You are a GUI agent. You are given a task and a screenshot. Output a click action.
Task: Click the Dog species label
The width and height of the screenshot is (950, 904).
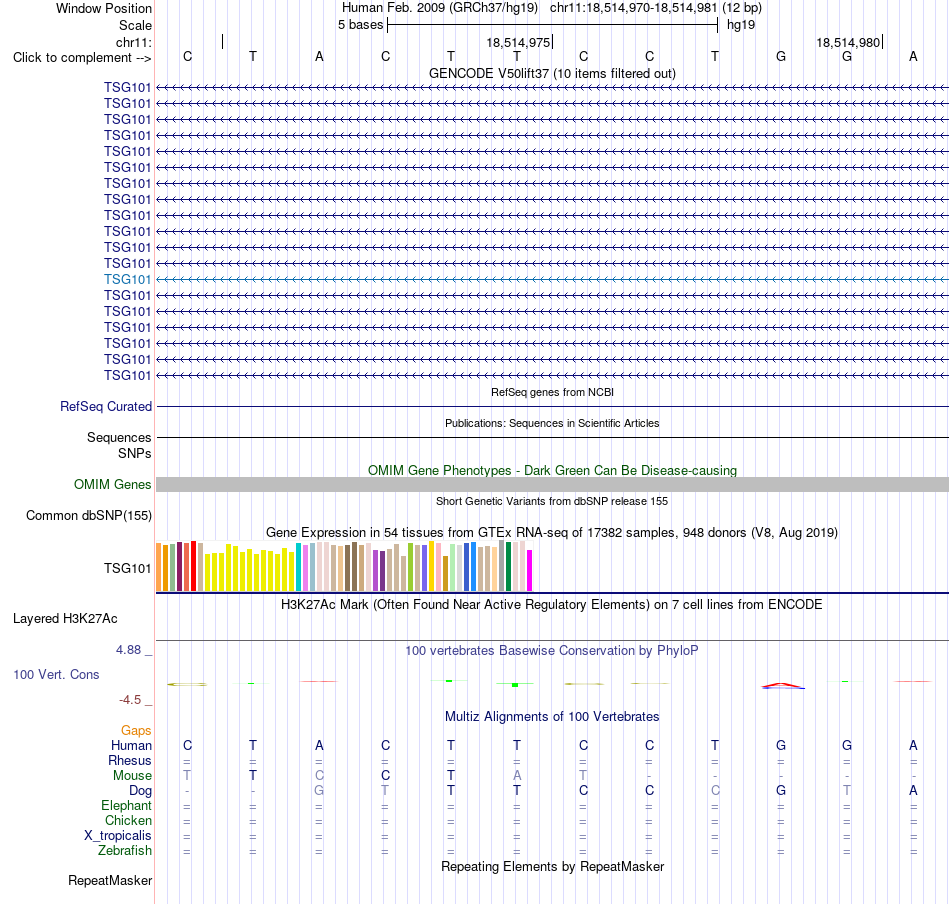[x=141, y=791]
